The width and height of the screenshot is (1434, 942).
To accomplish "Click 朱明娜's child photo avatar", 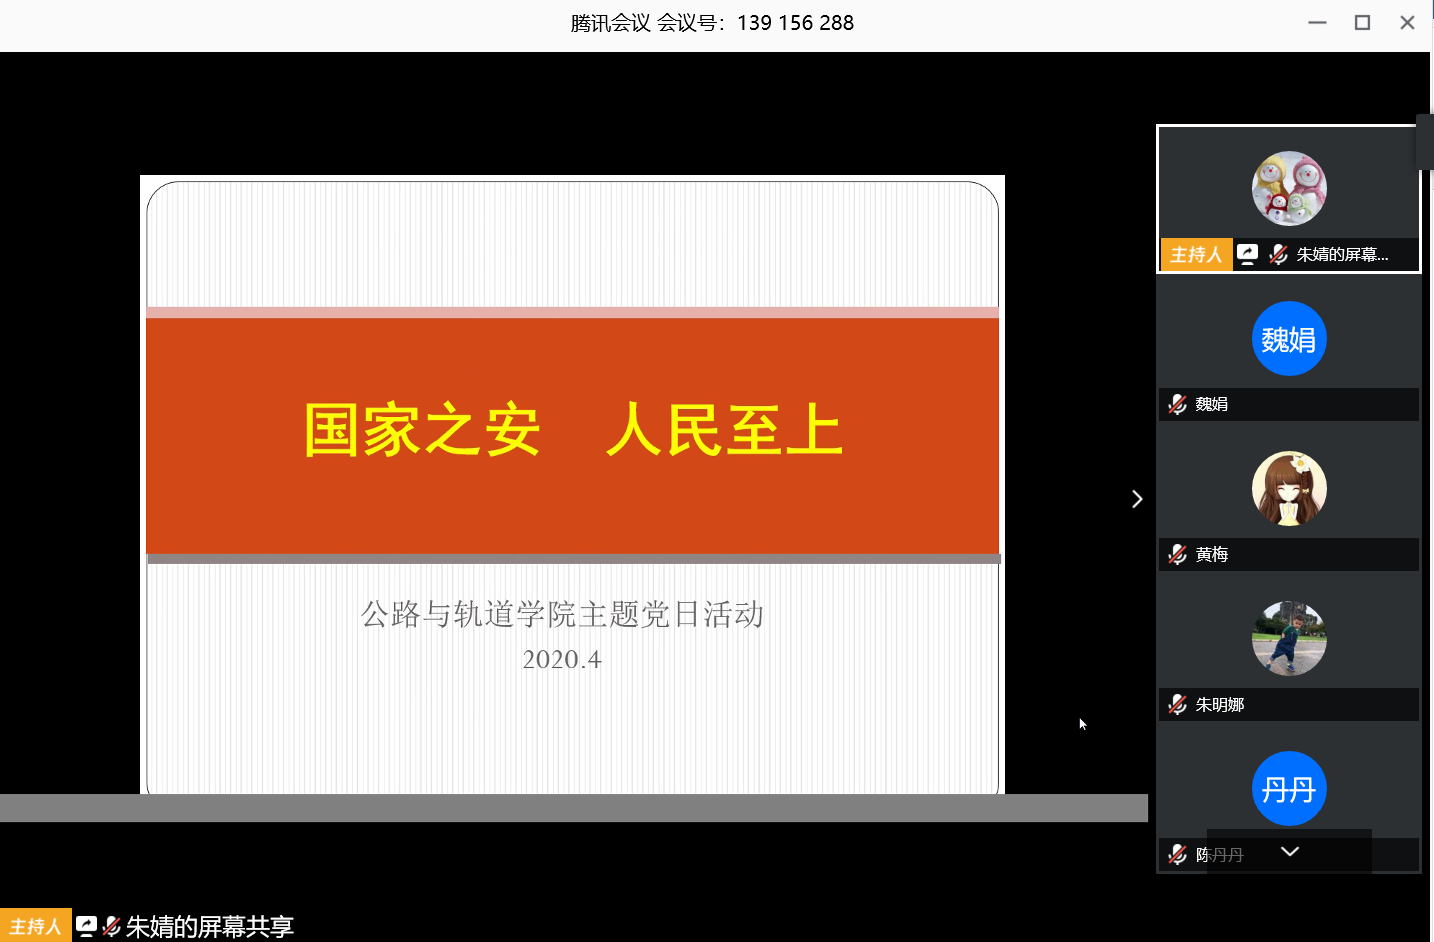I will [1289, 639].
